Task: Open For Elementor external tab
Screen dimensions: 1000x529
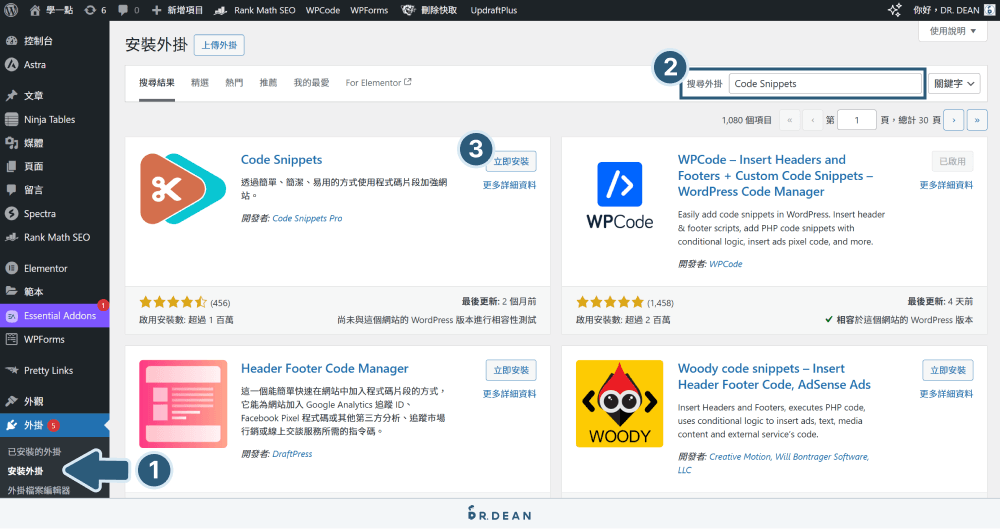Action: tap(378, 83)
